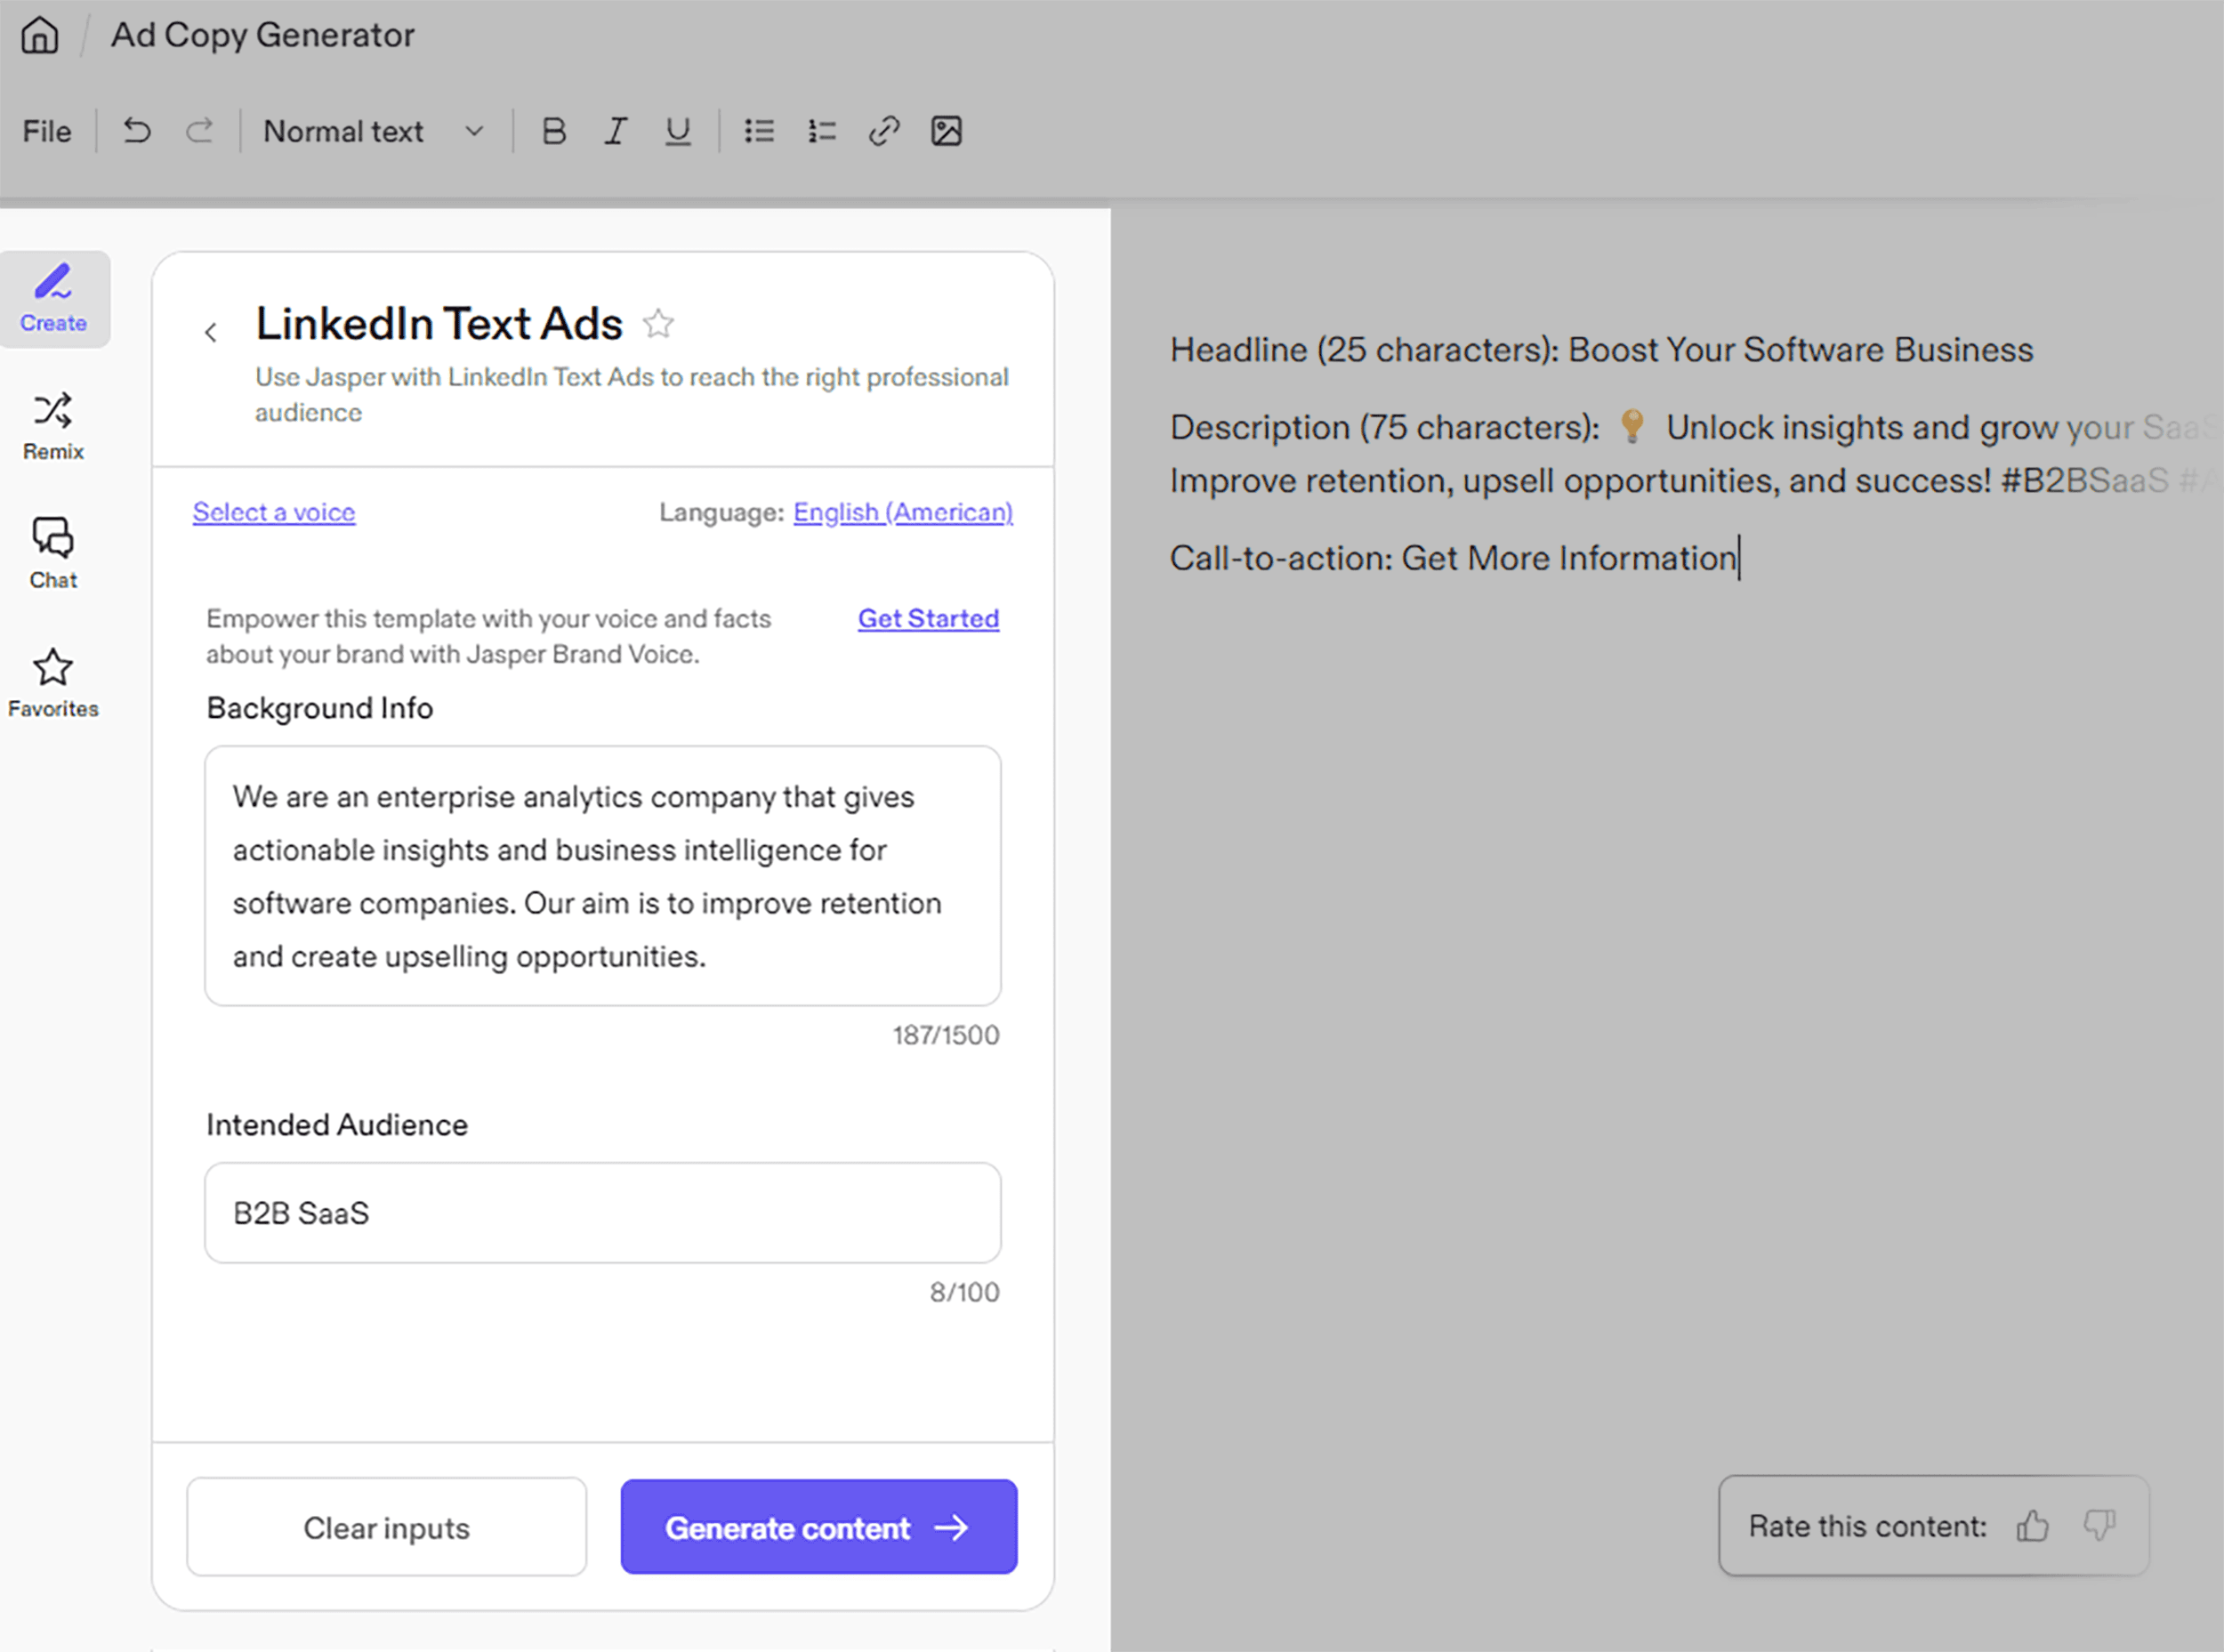Open the File menu

pos(46,130)
